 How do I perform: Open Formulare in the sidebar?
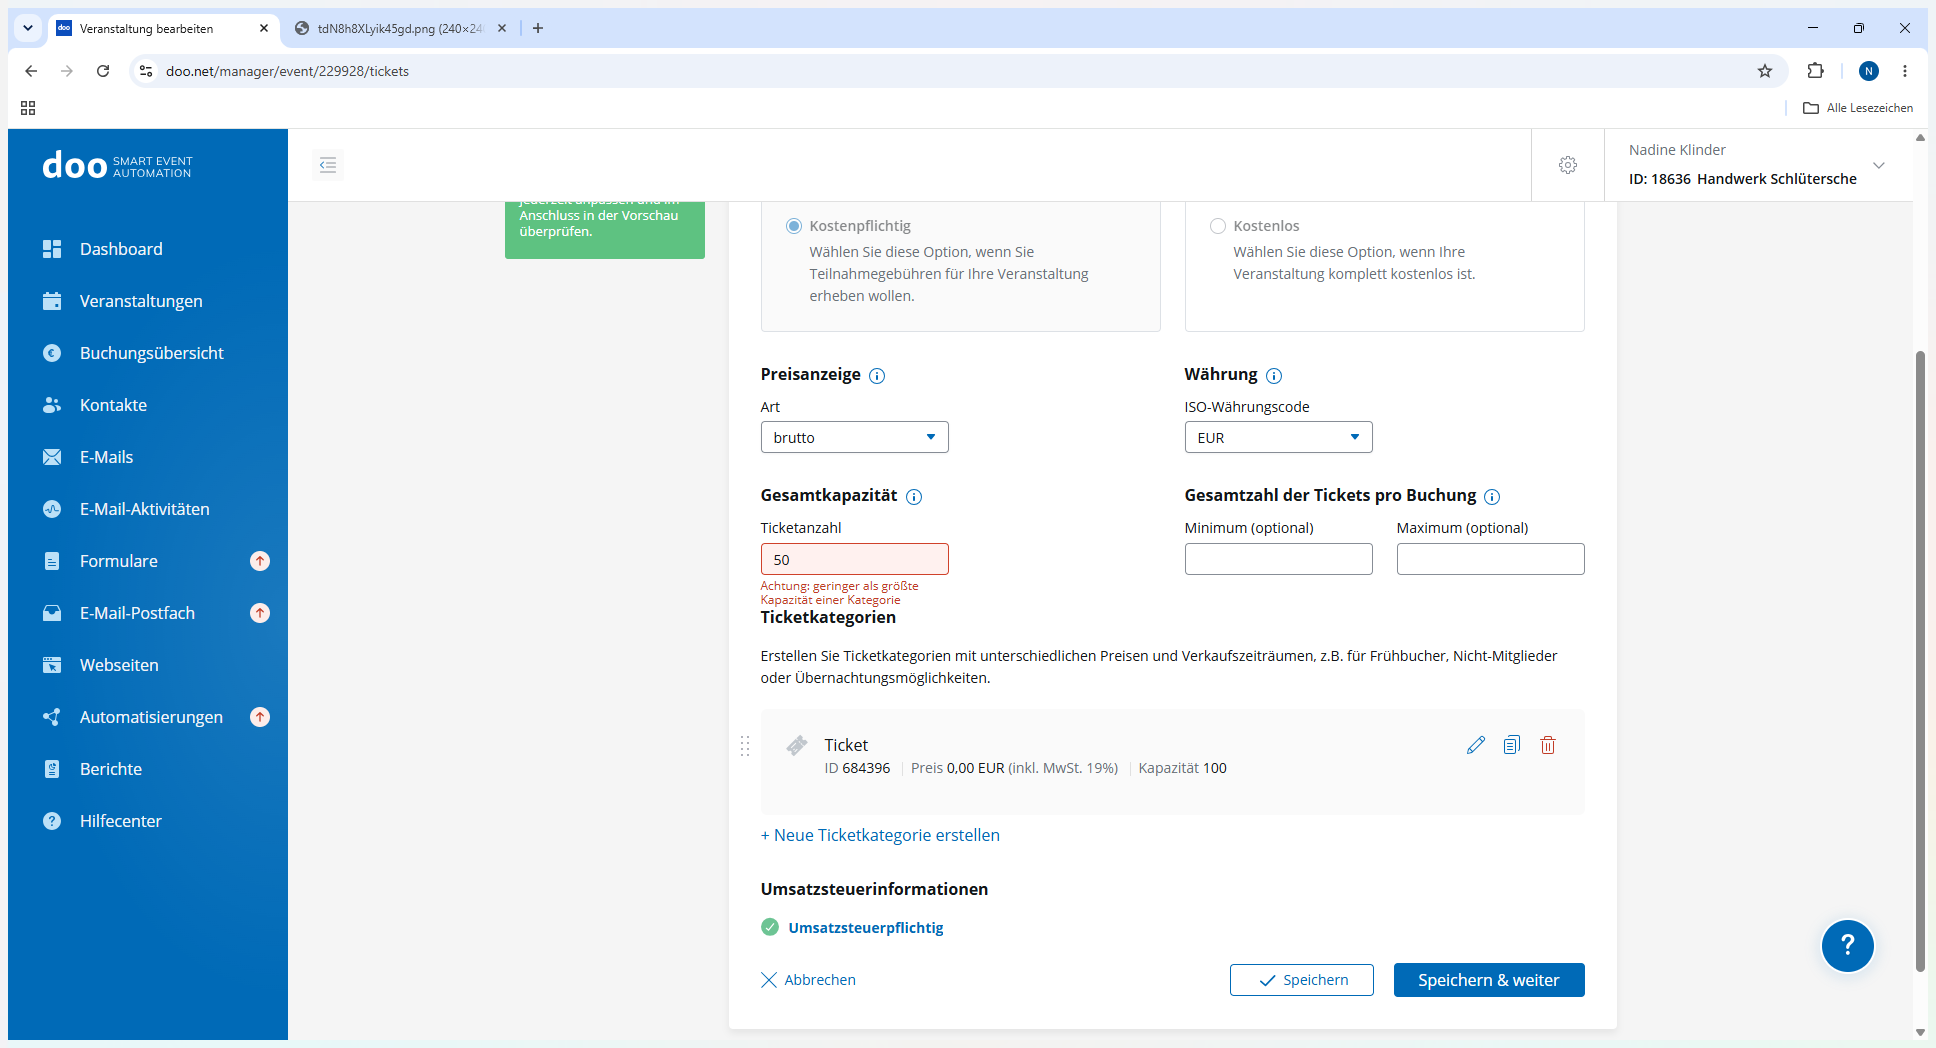119,561
